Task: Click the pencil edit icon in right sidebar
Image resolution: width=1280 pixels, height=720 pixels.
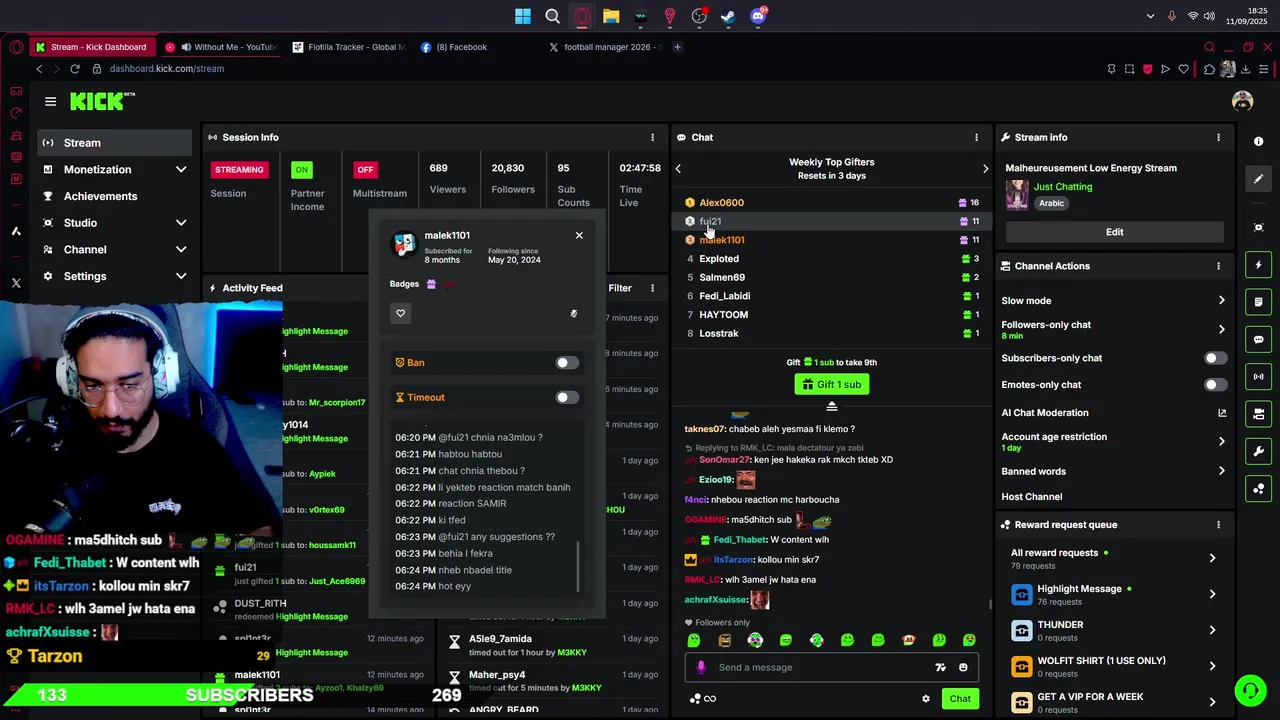Action: tap(1259, 179)
